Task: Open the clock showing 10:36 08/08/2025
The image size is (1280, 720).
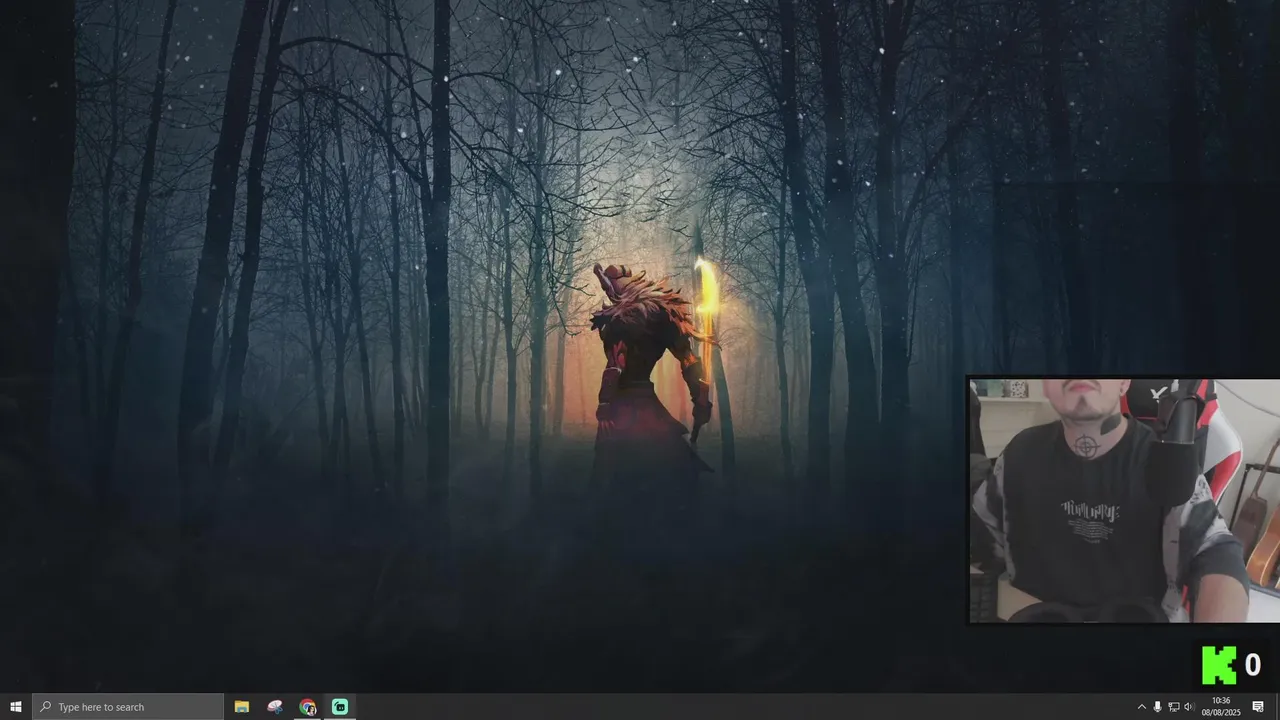Action: click(1221, 707)
